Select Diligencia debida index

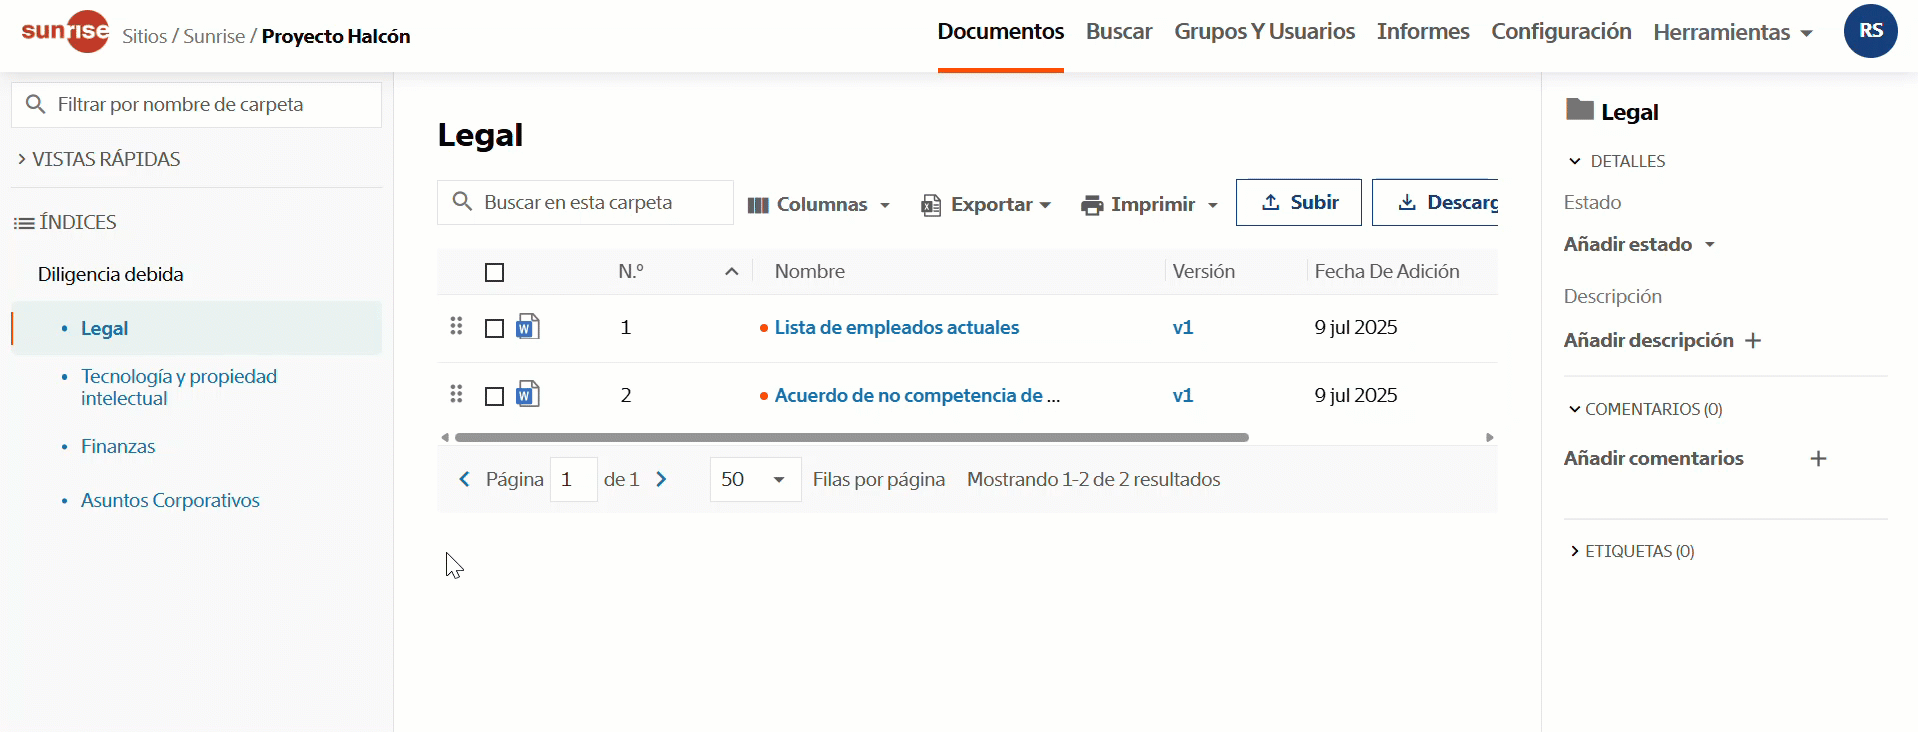[x=110, y=274]
